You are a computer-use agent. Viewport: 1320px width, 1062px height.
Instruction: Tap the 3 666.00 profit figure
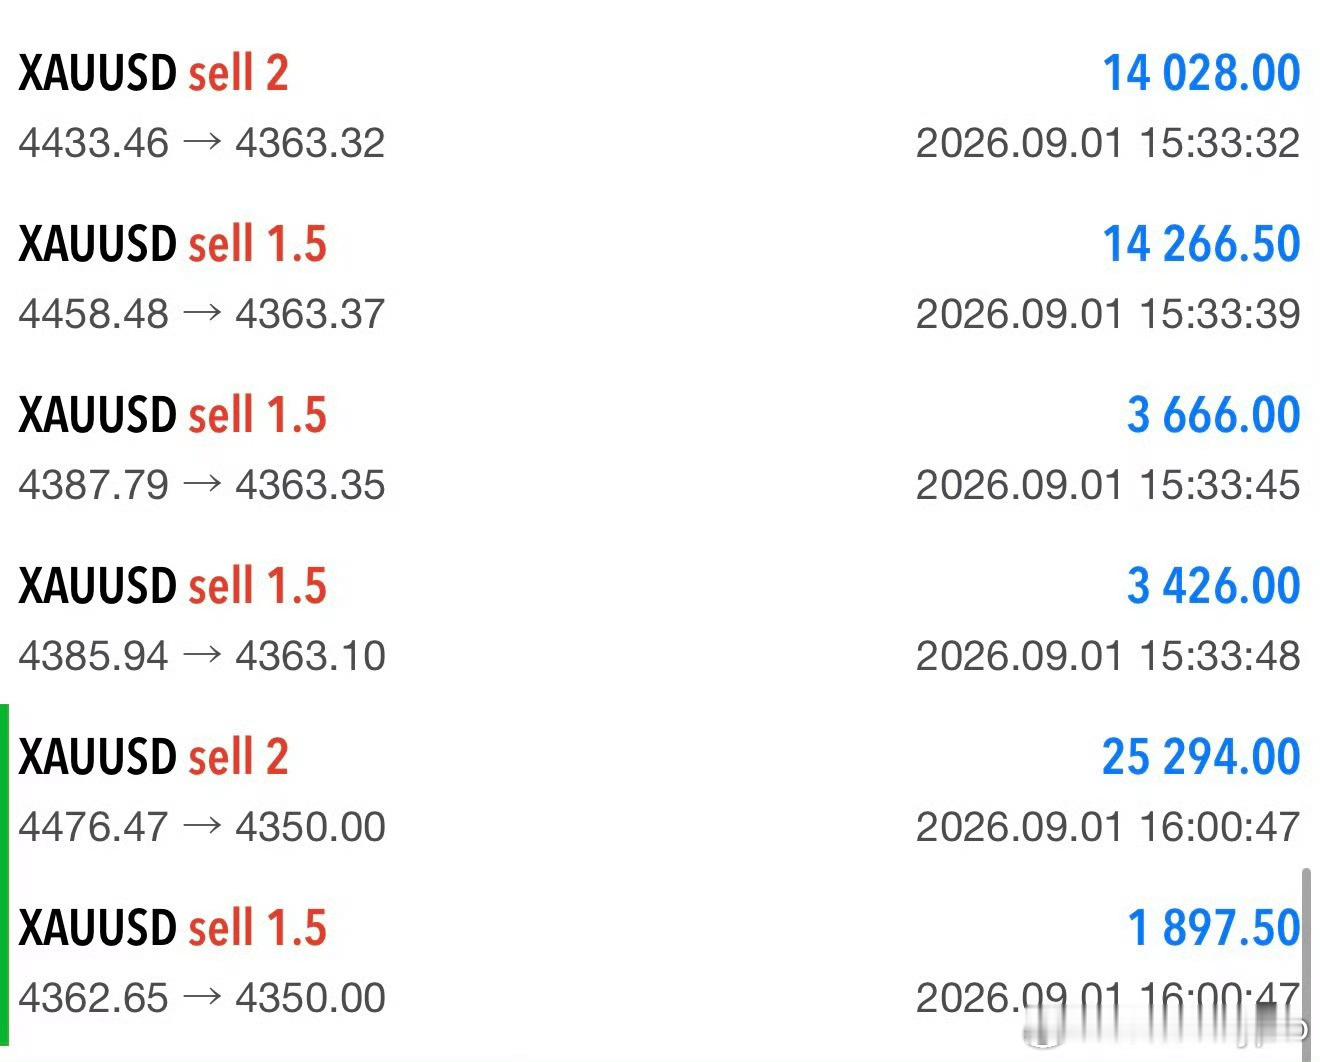[1213, 415]
